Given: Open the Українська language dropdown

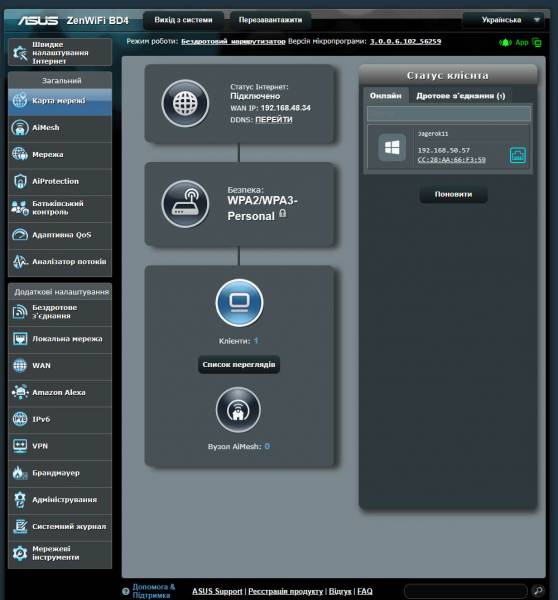Looking at the screenshot, I should [x=504, y=20].
